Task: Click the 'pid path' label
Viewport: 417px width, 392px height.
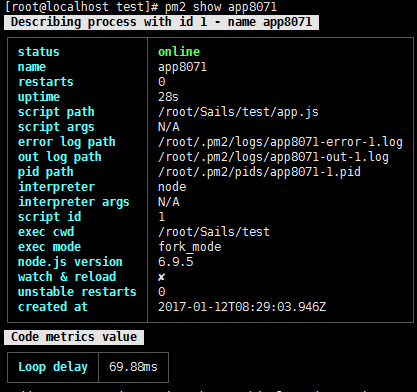Action: [x=45, y=172]
